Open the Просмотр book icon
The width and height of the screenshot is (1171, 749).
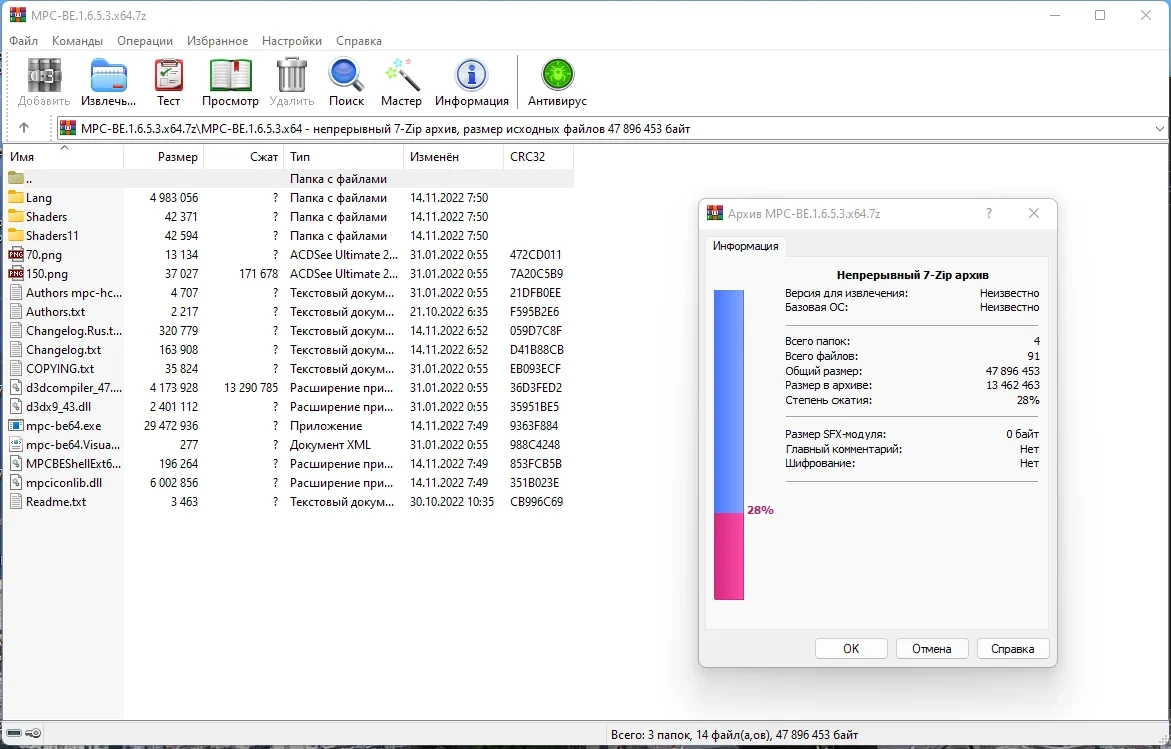point(230,75)
